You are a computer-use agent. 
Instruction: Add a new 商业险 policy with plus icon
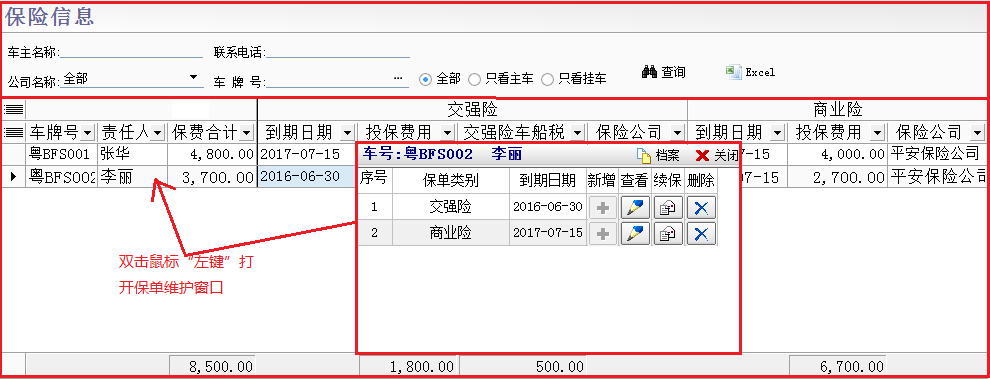pos(603,233)
